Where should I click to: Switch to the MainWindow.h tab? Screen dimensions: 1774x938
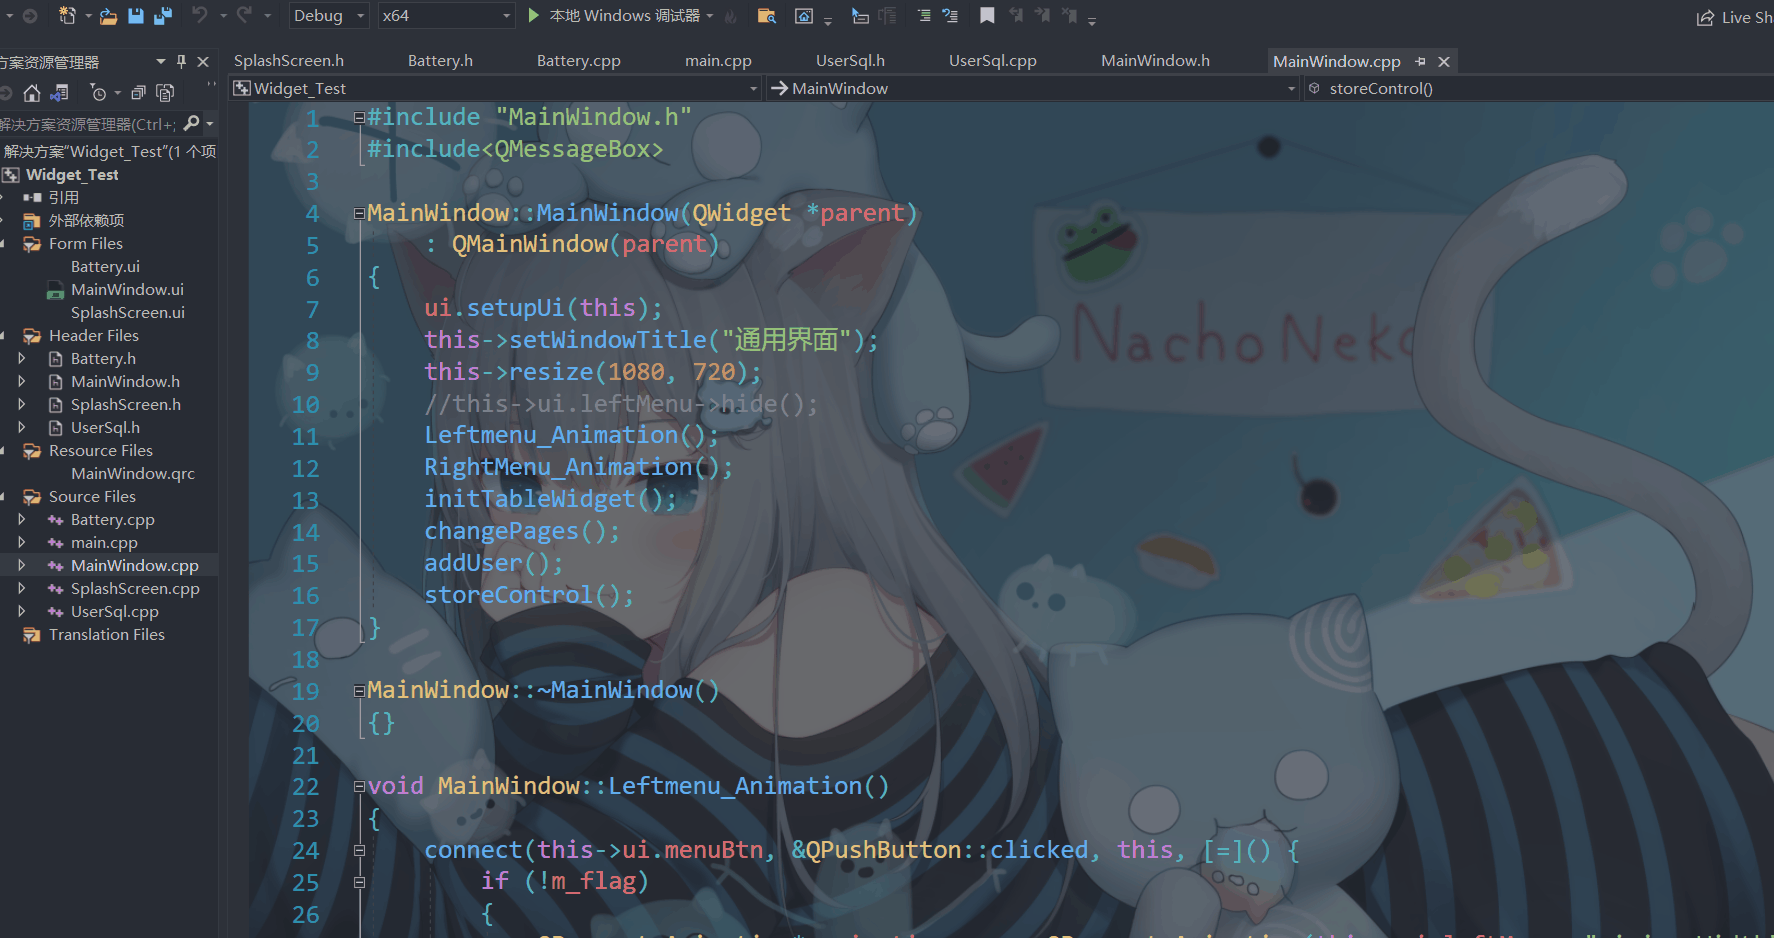[1155, 61]
